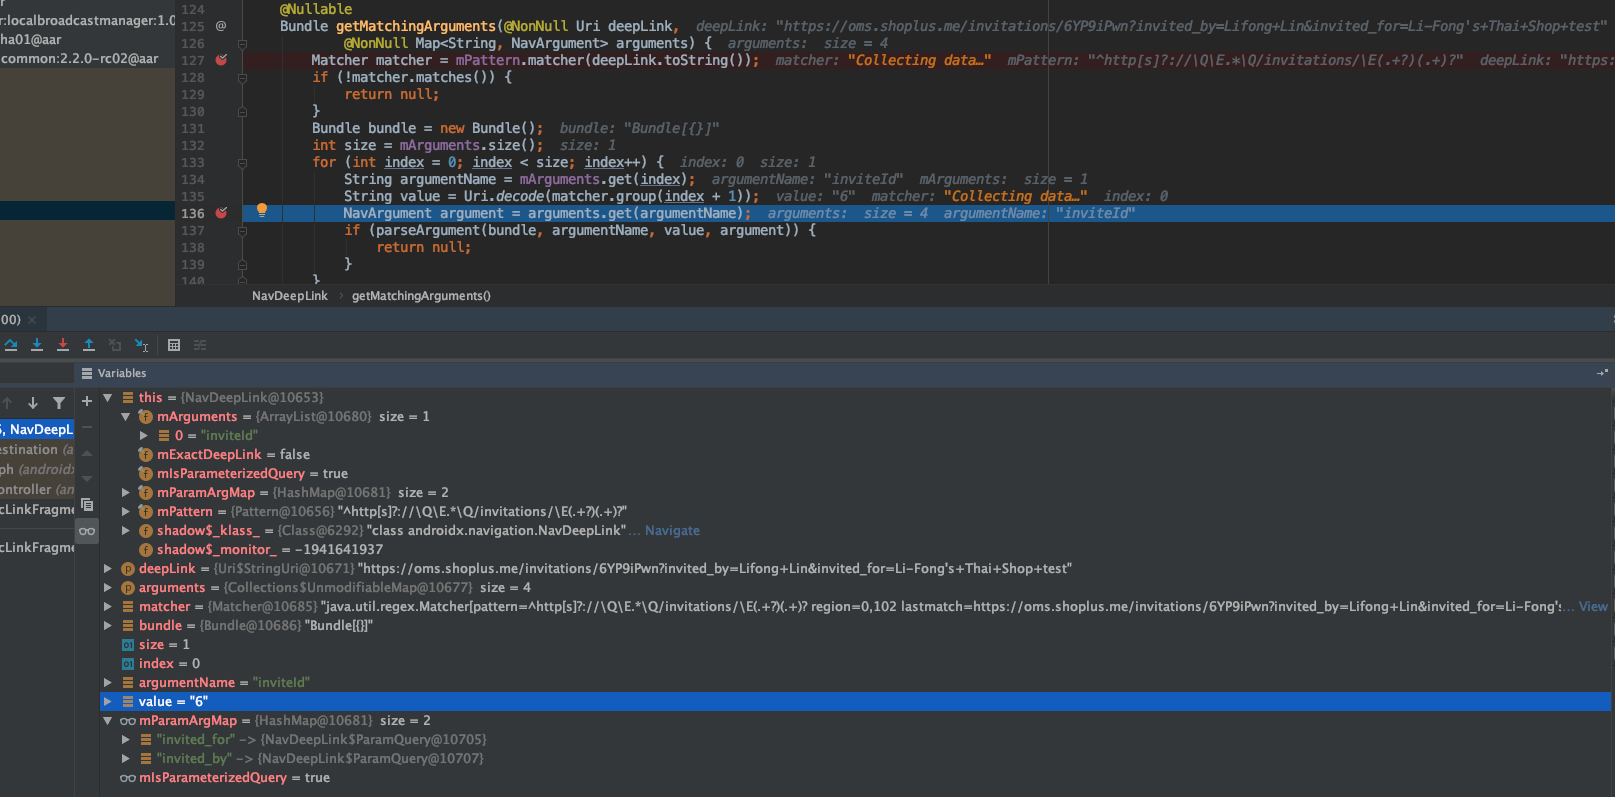Click the red Force Step Into icon
The image size is (1615, 797).
click(x=63, y=345)
